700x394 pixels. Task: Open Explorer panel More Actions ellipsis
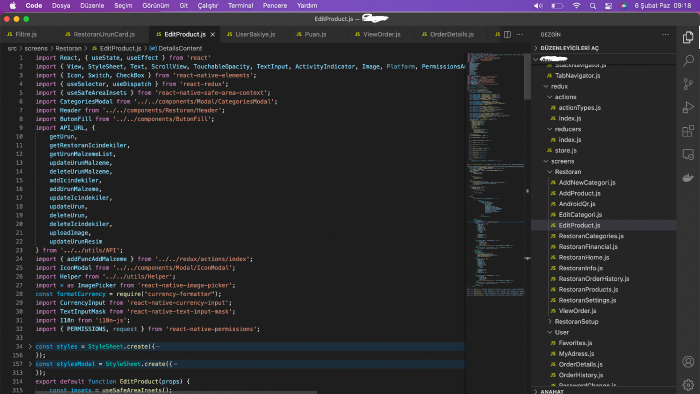point(666,34)
